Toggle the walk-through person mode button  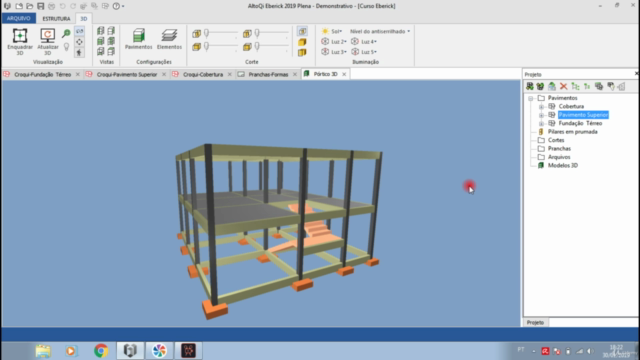[x=80, y=53]
